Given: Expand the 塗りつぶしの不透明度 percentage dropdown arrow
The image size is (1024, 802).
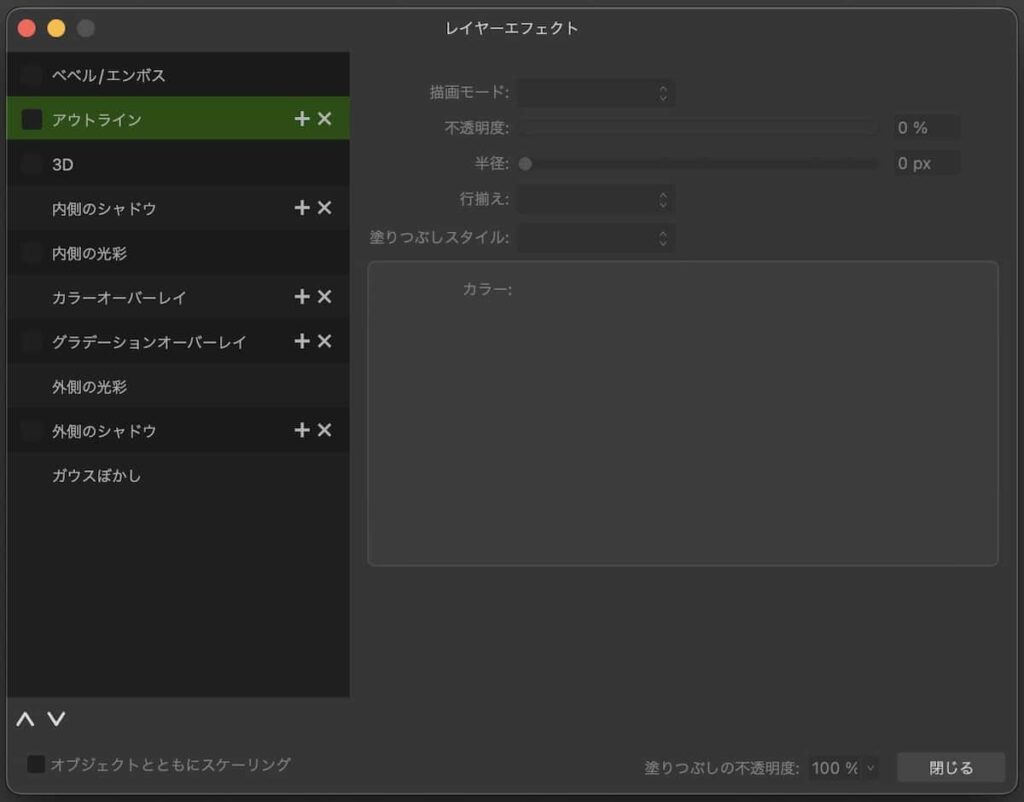Looking at the screenshot, I should 870,768.
